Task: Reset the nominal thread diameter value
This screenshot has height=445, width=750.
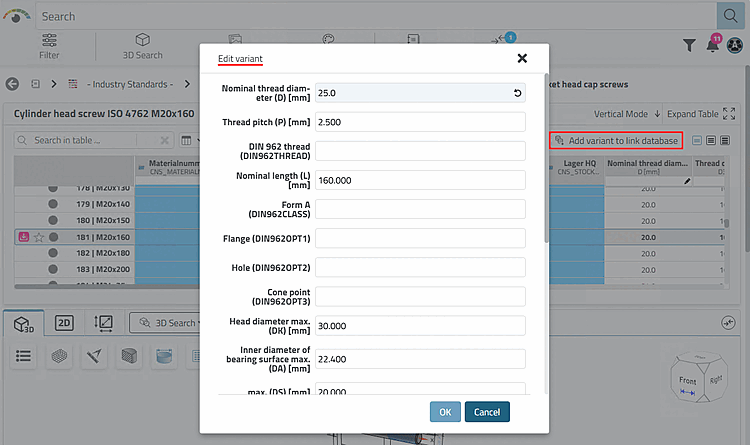Action: [517, 93]
